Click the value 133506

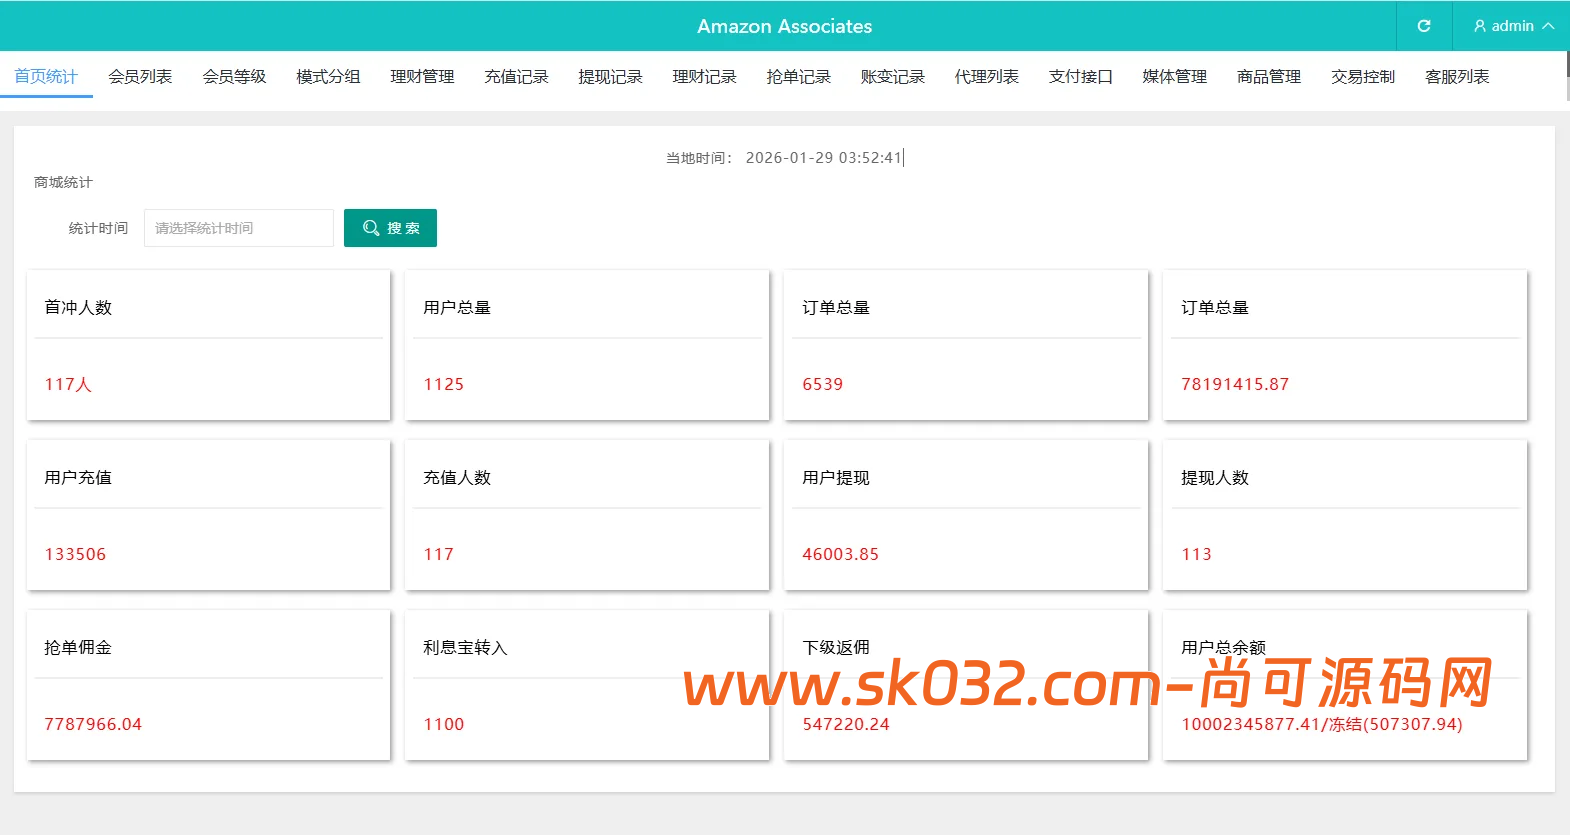[75, 554]
